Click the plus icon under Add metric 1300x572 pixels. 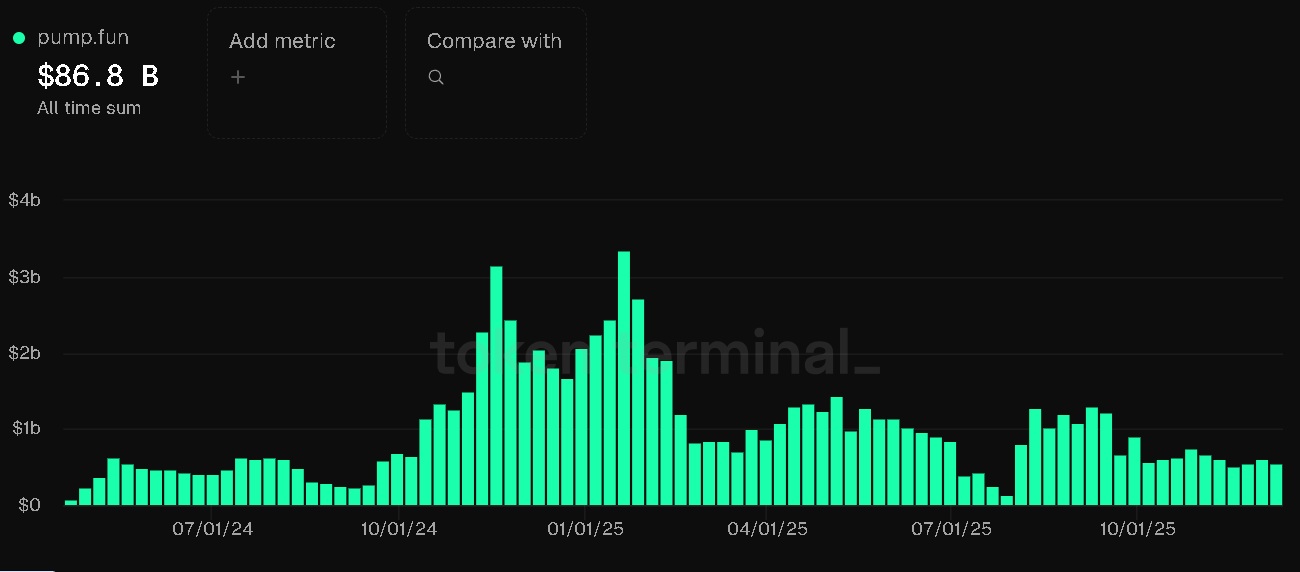click(x=238, y=77)
